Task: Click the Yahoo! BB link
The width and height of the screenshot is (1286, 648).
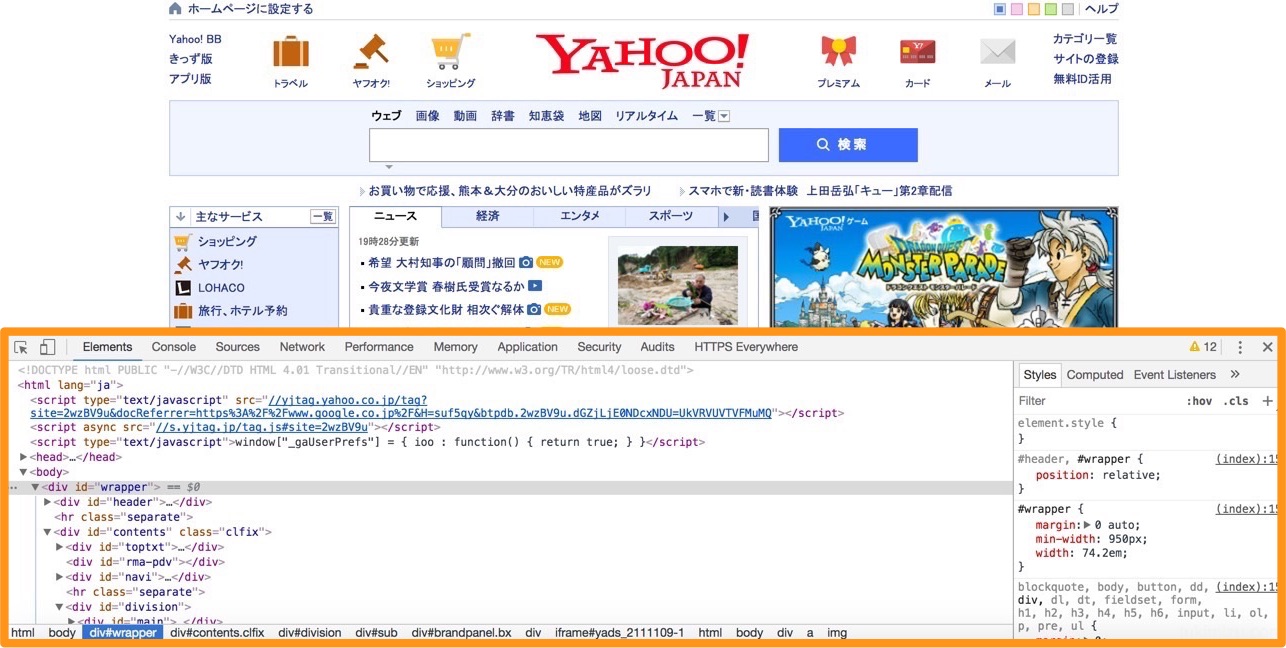Action: coord(196,39)
